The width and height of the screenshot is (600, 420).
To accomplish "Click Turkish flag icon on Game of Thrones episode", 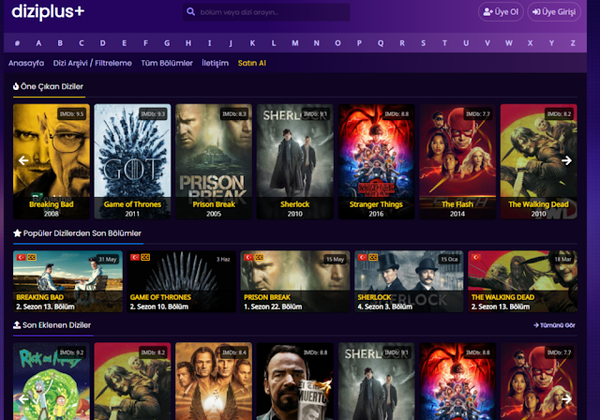I will tap(134, 257).
